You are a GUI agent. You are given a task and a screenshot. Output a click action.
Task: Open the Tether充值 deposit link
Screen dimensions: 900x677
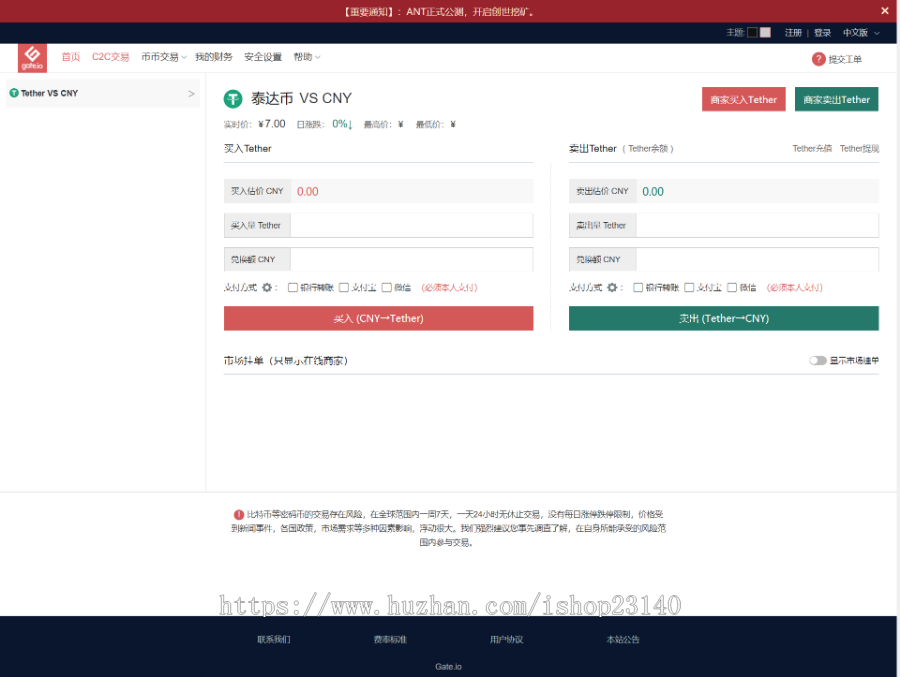(x=812, y=149)
